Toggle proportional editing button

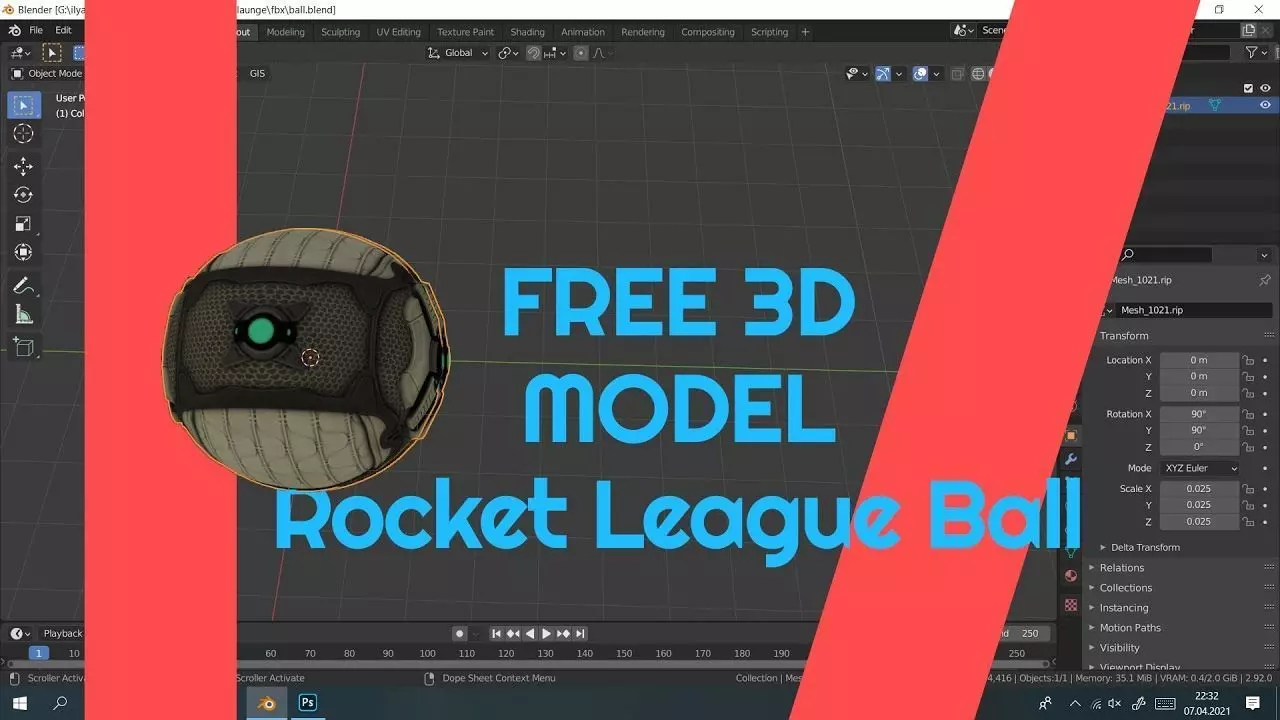(580, 53)
